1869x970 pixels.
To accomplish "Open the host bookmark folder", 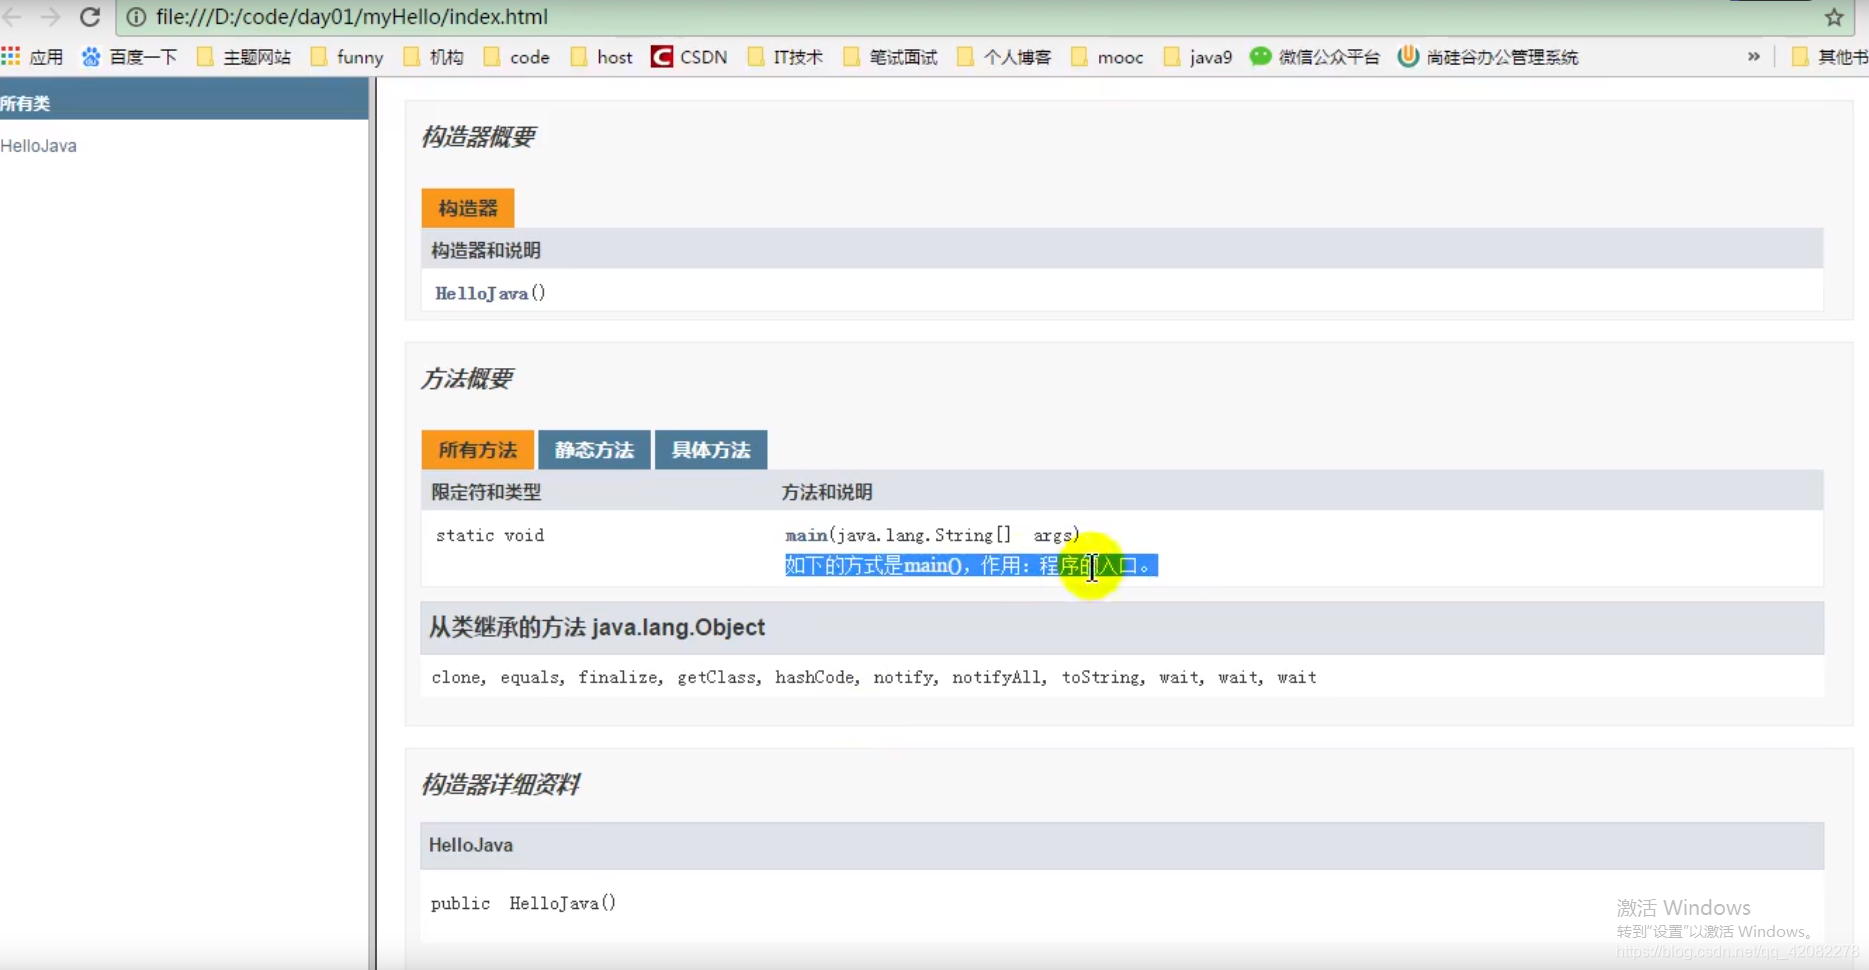I will click(602, 57).
